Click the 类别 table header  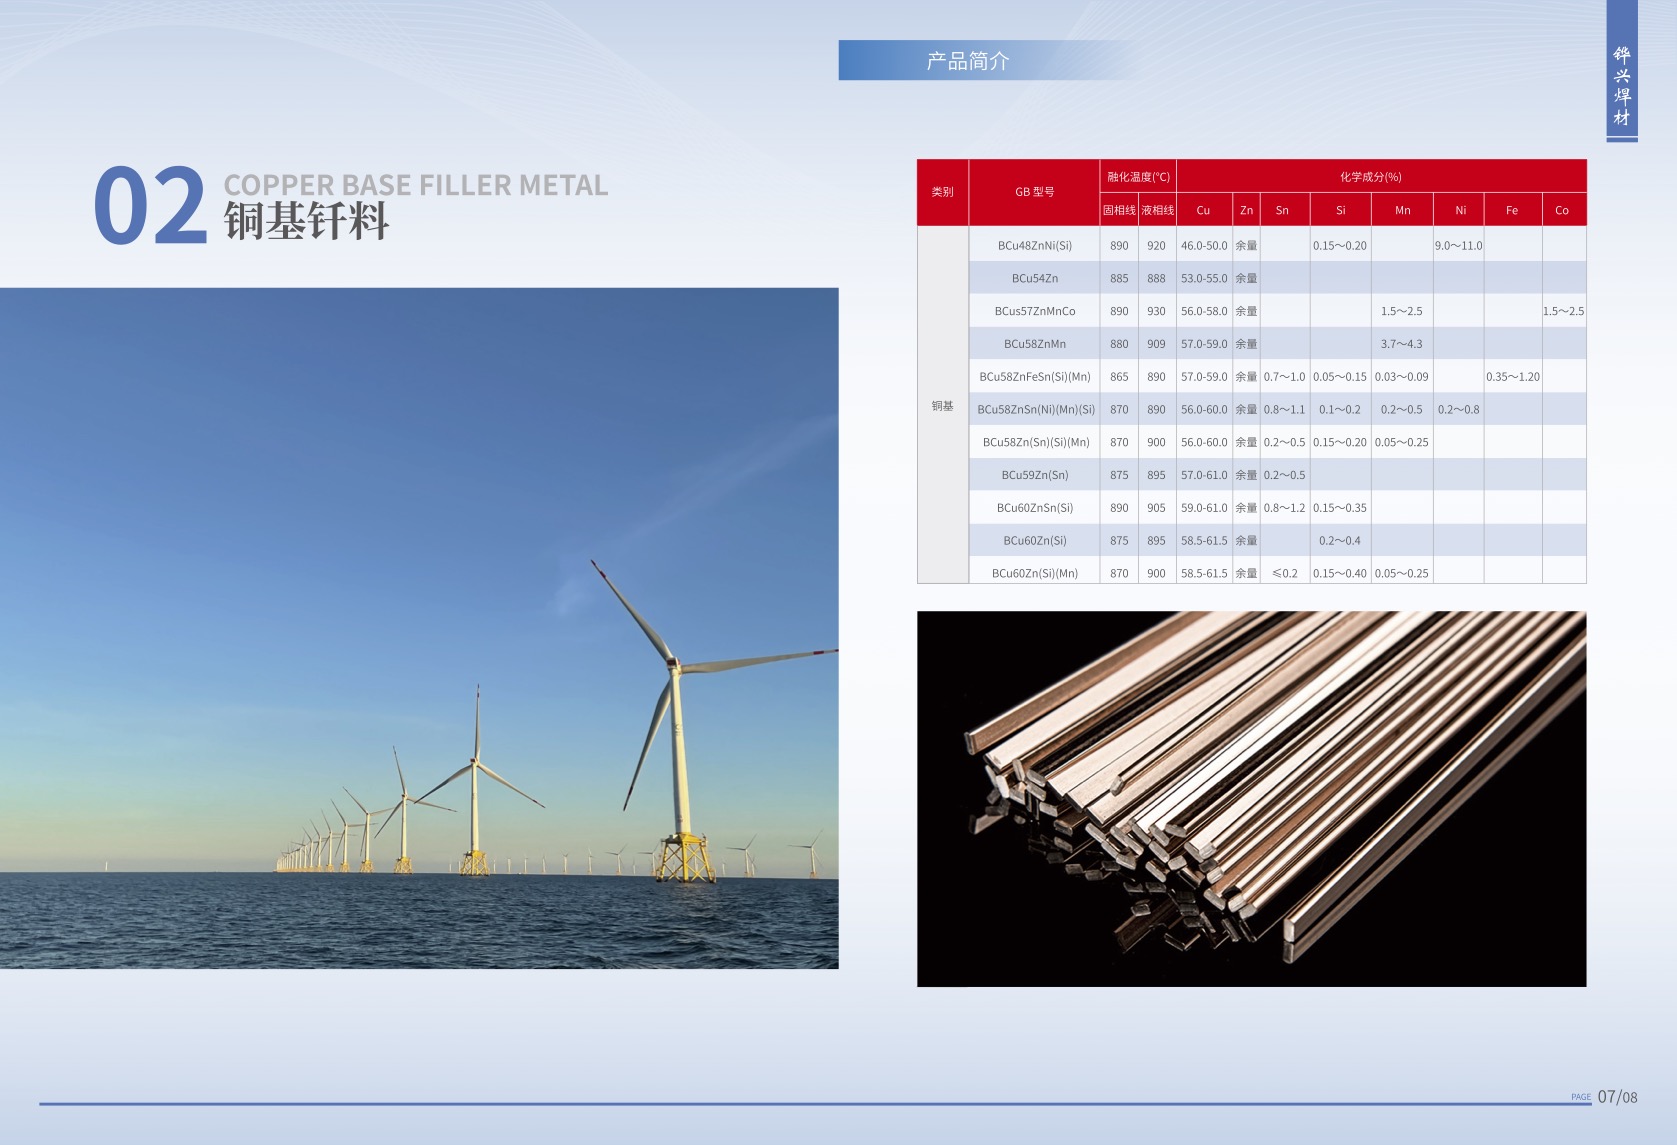point(942,192)
